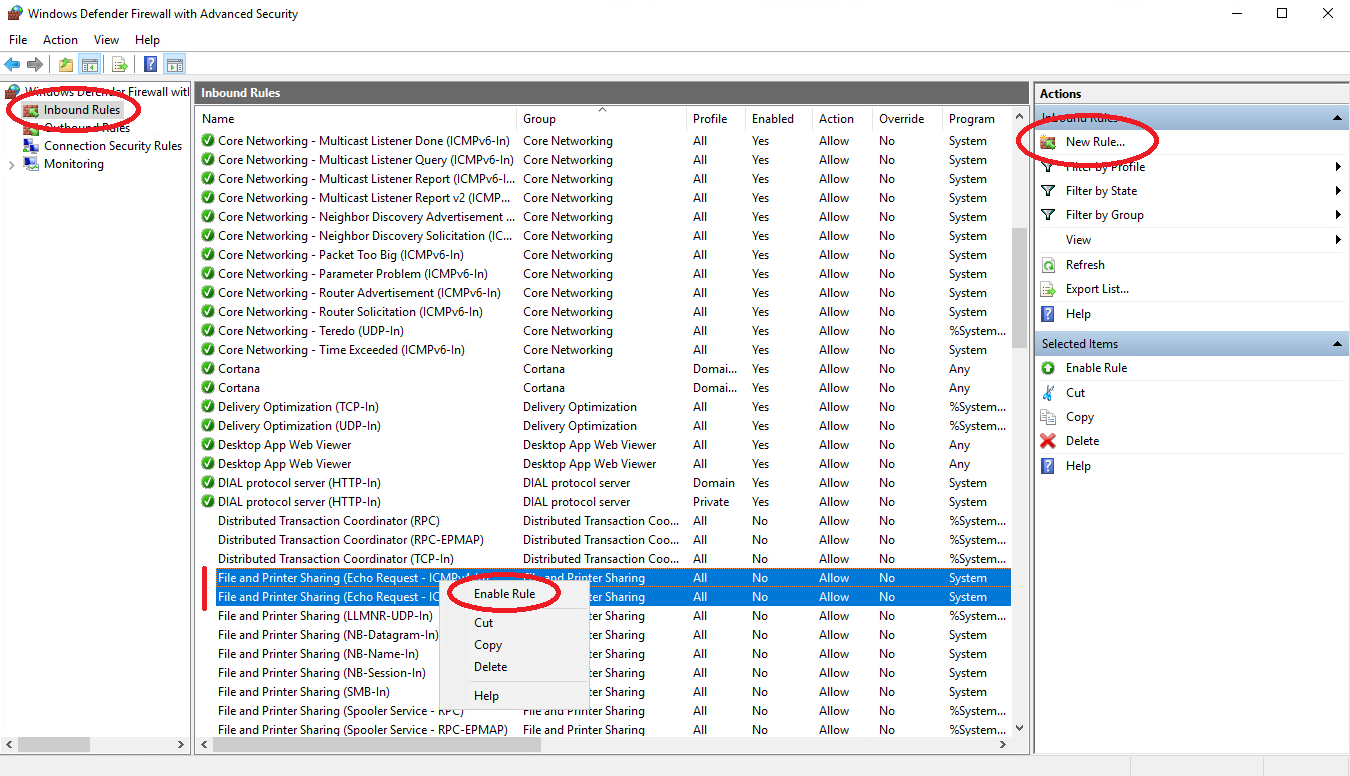
Task: Select Inbound Rules in the tree
Action: [82, 110]
